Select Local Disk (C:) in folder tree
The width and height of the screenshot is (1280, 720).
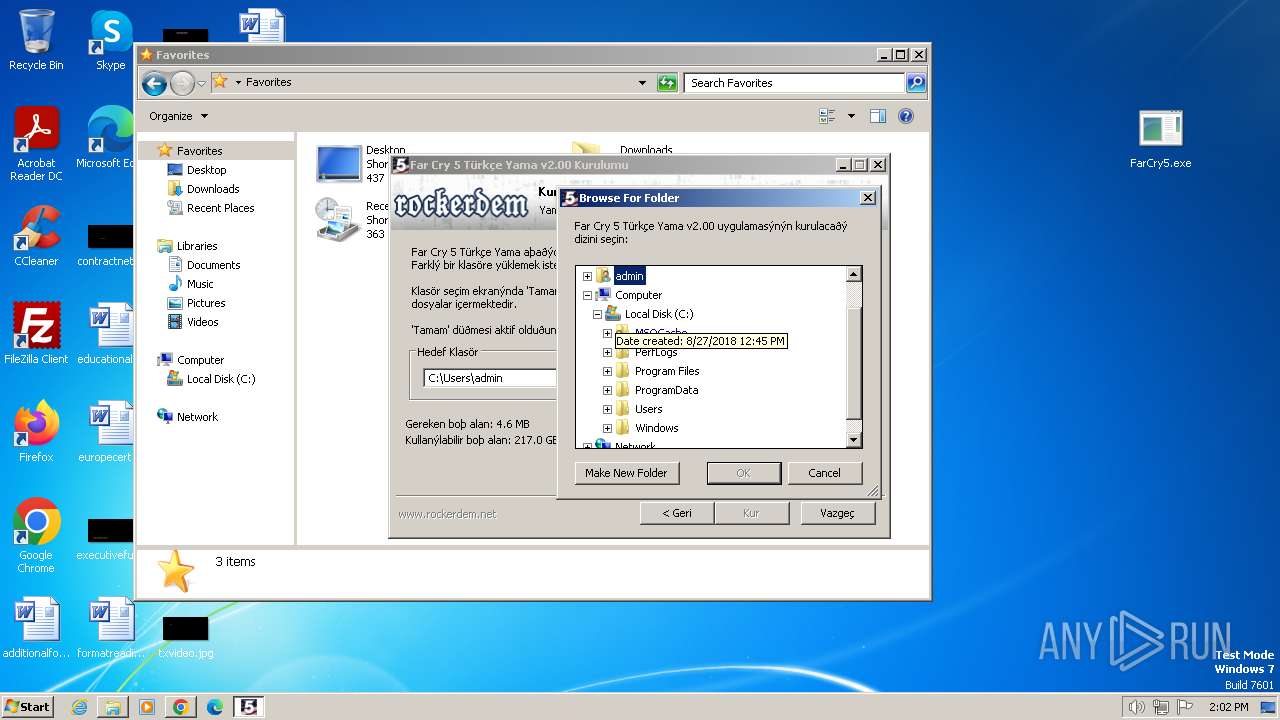tap(658, 314)
